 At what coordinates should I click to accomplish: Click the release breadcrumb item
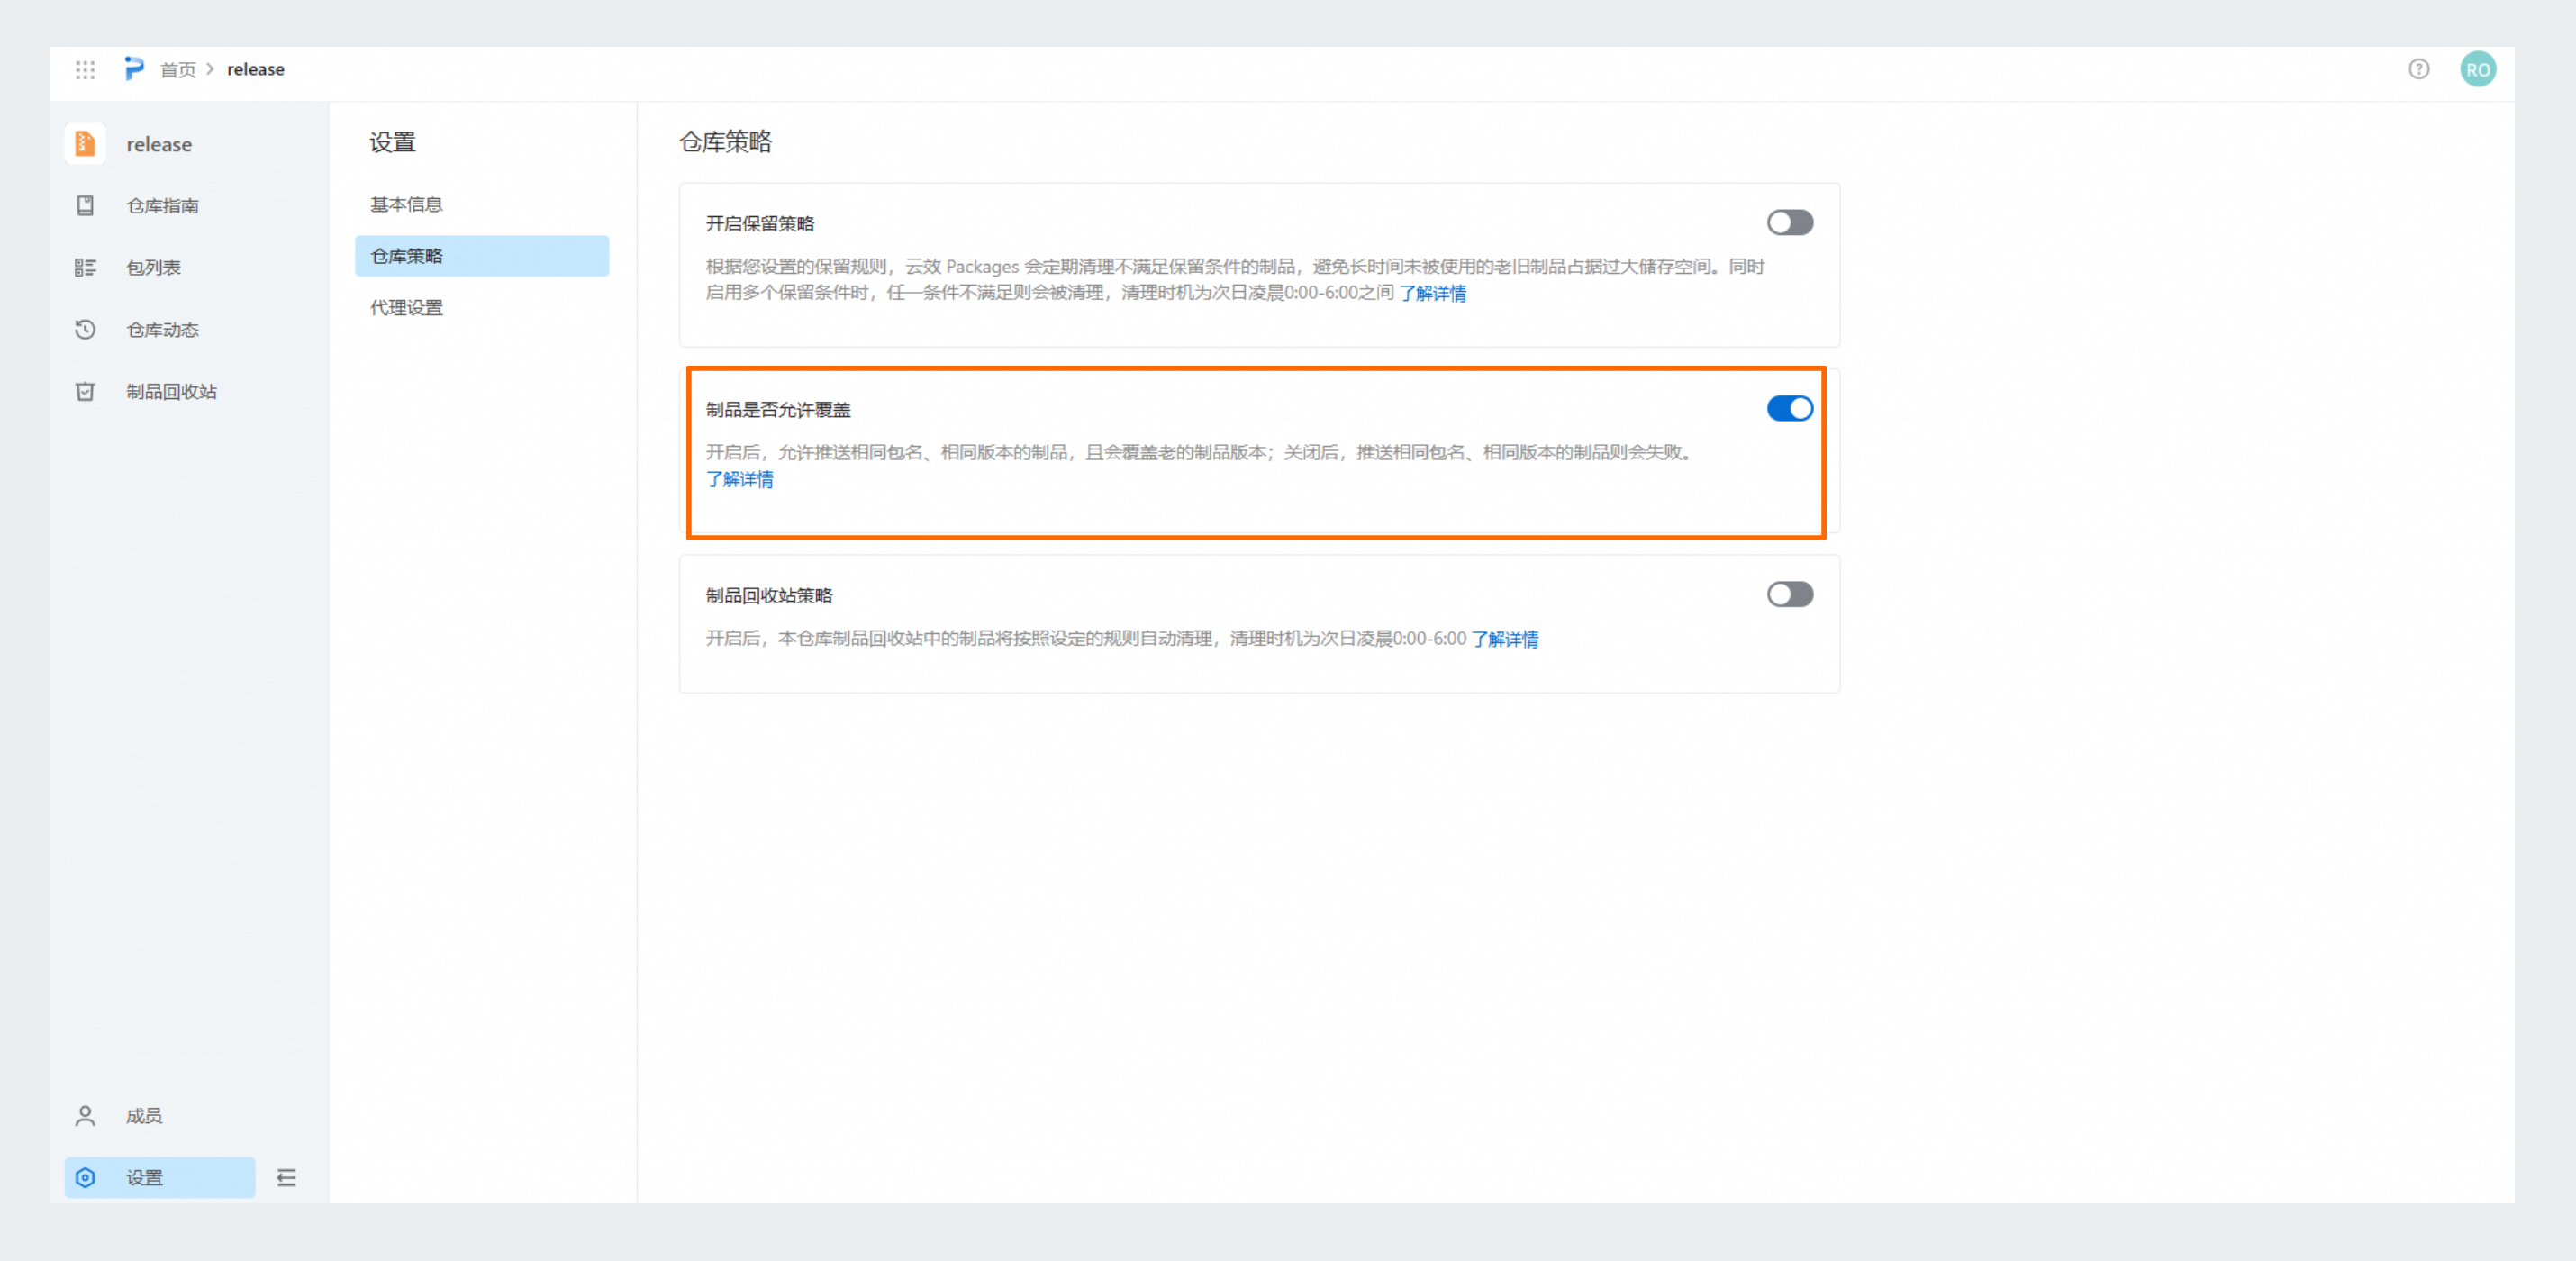[255, 69]
